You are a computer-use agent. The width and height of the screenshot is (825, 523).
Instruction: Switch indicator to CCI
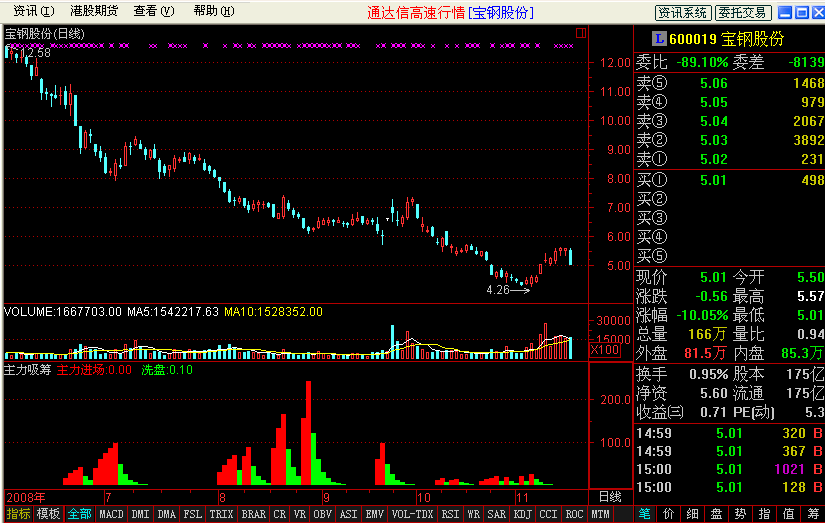tap(548, 514)
